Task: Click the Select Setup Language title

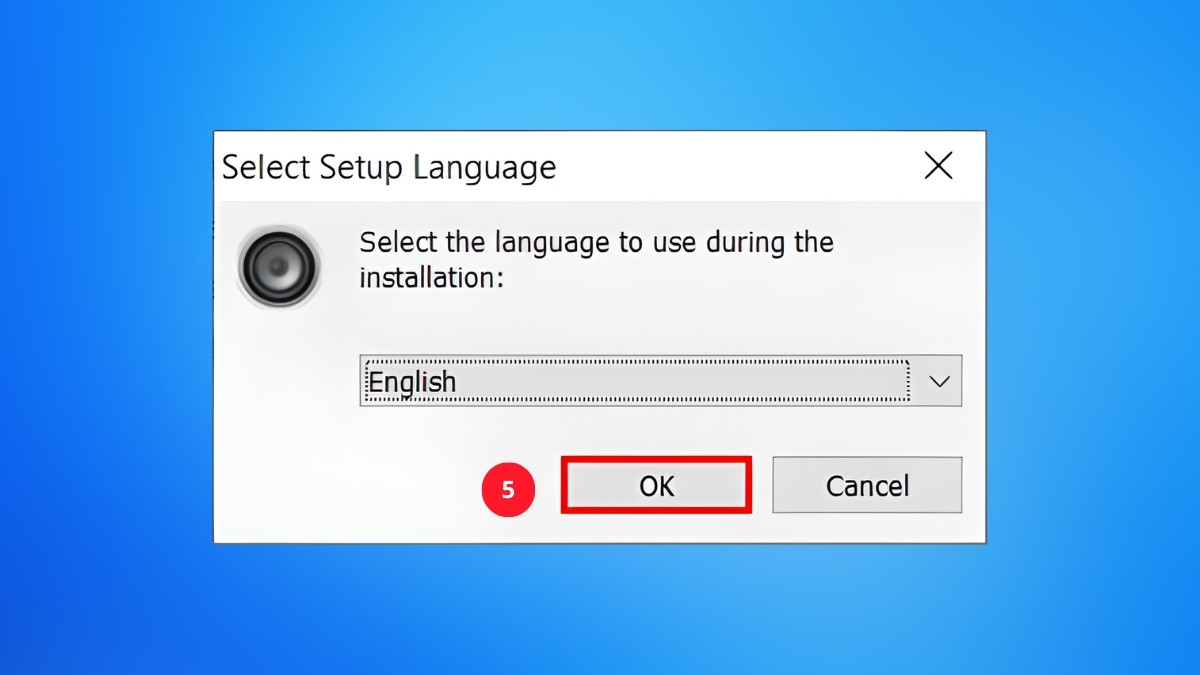Action: [x=388, y=166]
